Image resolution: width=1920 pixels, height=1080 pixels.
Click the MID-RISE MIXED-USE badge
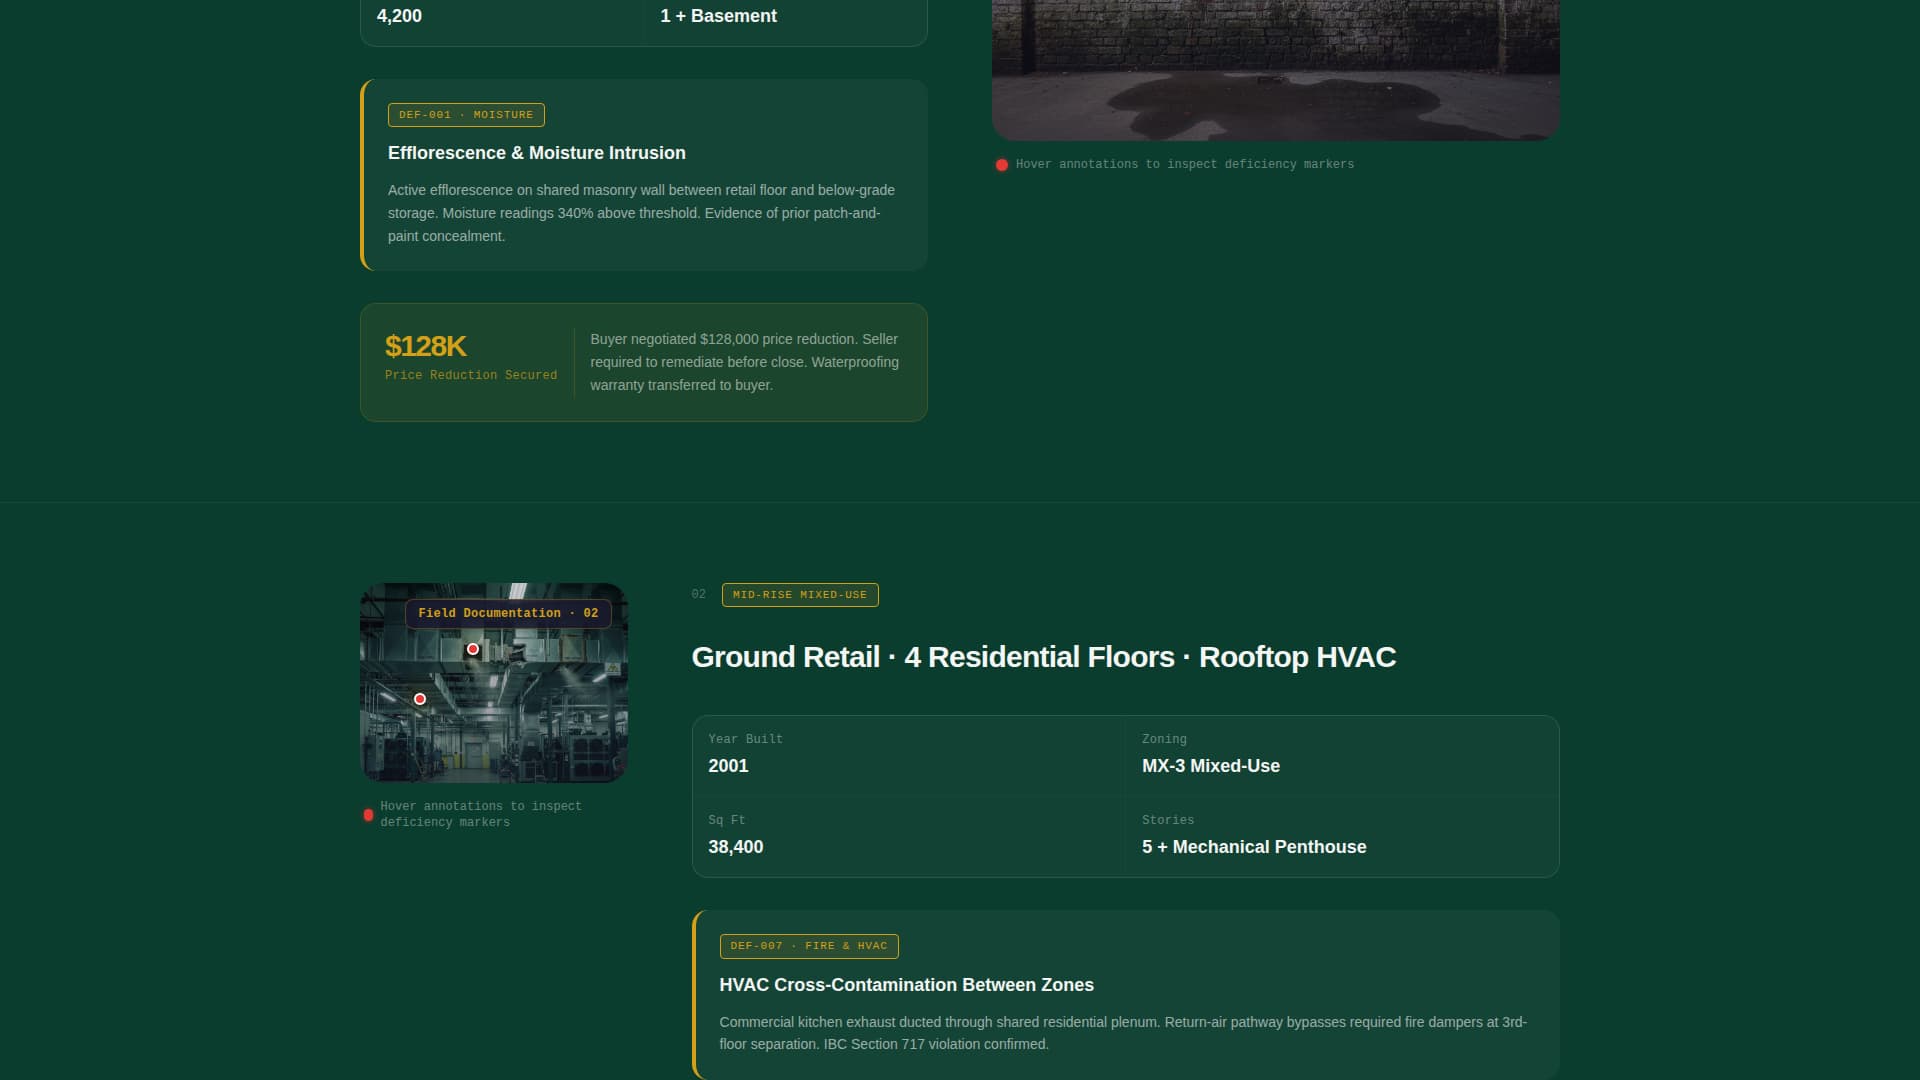[x=799, y=595]
